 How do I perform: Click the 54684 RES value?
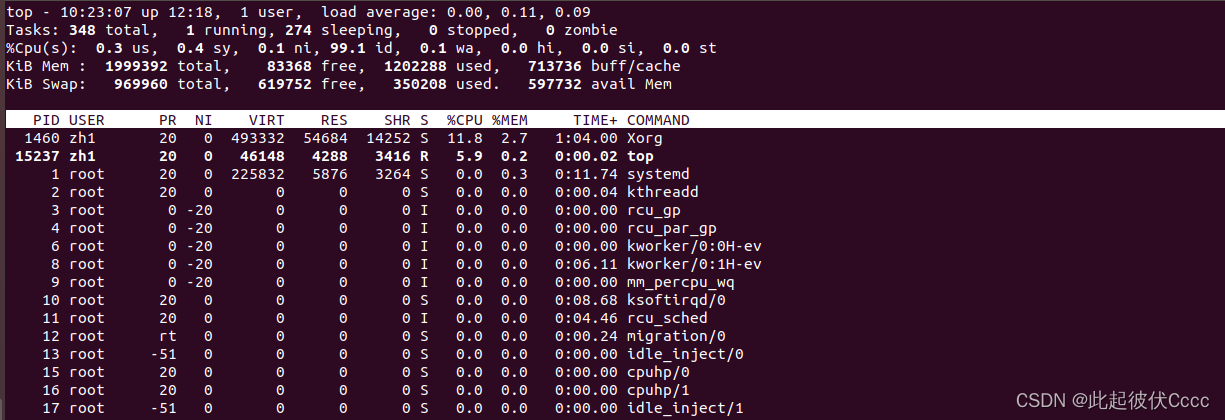(x=325, y=138)
